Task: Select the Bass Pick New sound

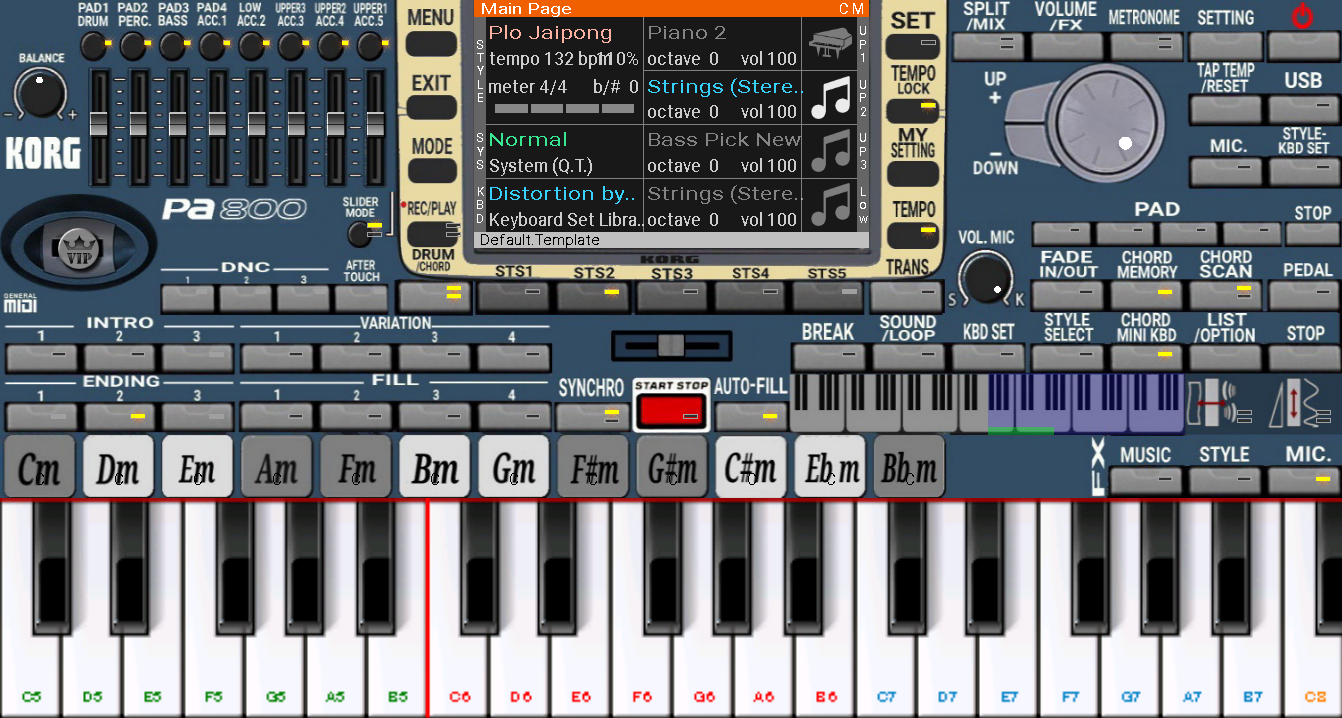Action: (x=724, y=140)
